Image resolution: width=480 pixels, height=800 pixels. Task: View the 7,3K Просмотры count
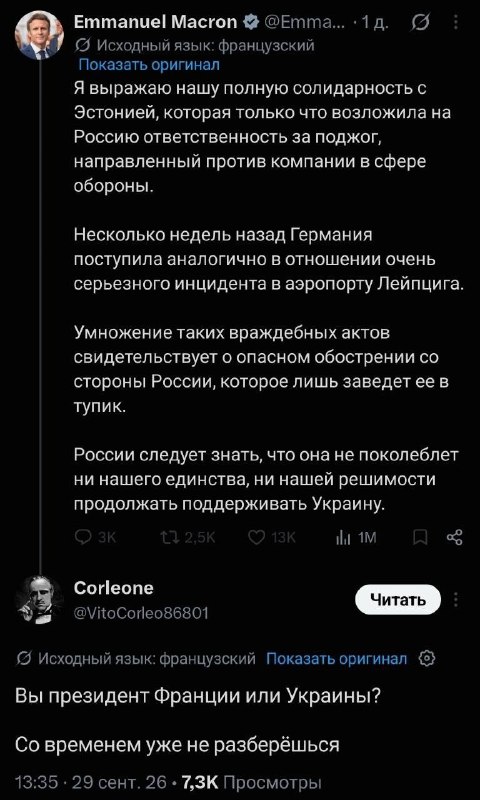pyautogui.click(x=251, y=781)
